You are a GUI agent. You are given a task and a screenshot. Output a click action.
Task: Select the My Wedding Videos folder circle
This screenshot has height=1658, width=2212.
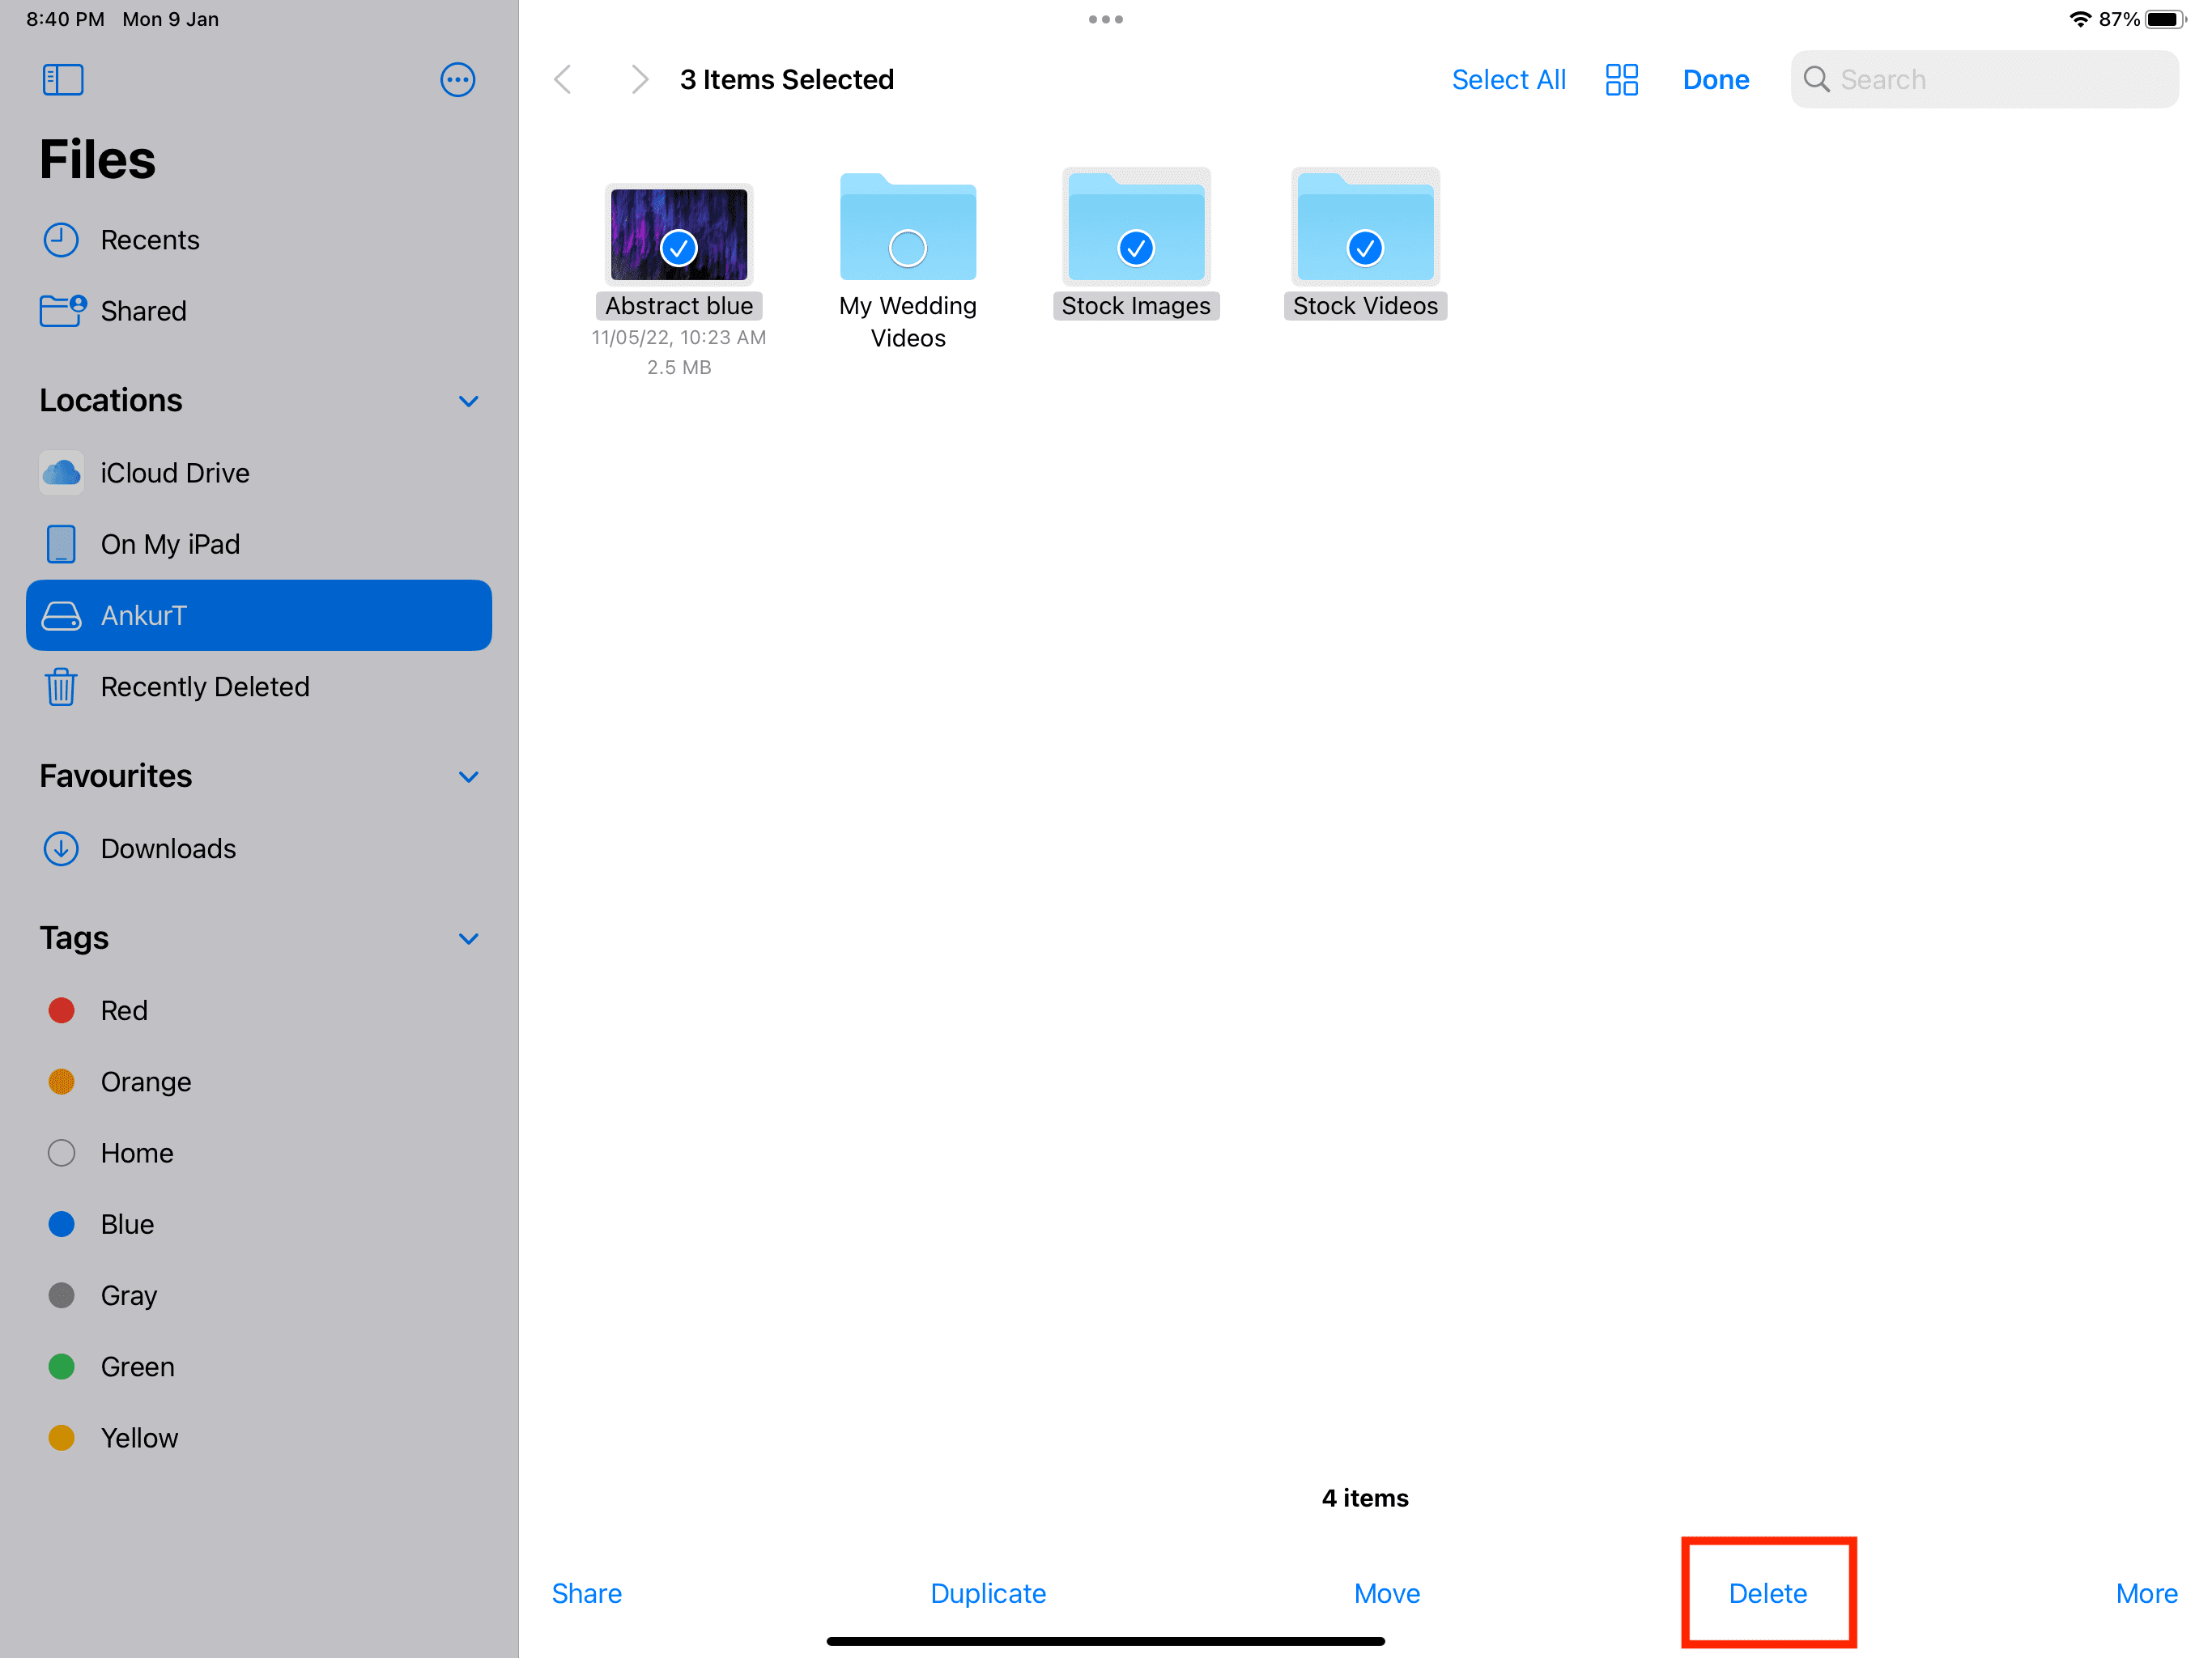coord(908,248)
